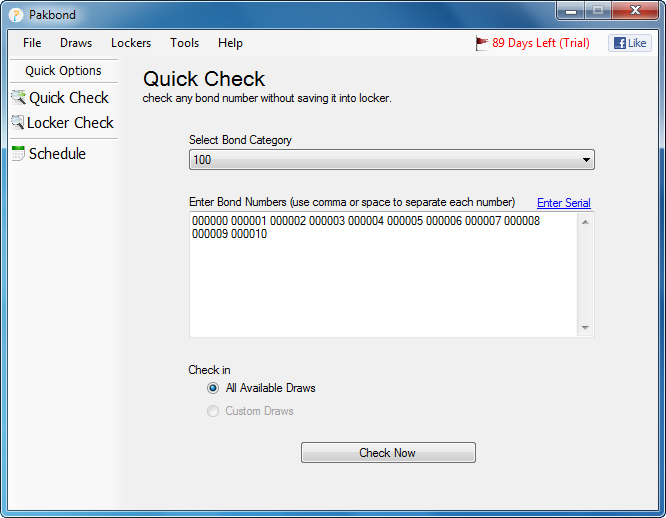Click the Locker Check magnifier icon in sidebar
Screen dimensions: 666x518
[x=17, y=123]
